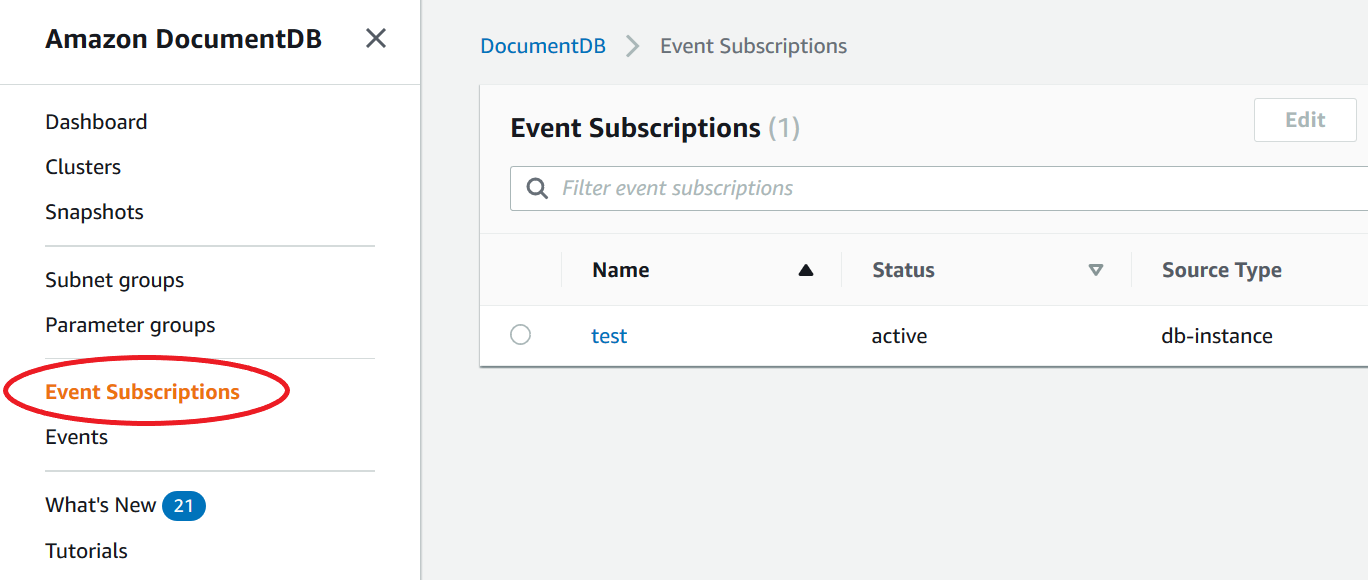The image size is (1368, 580).
Task: Click the Edit button
Action: [x=1304, y=119]
